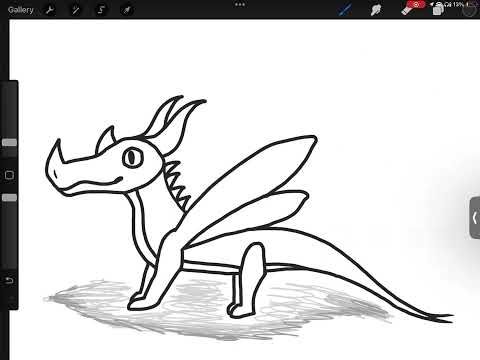
Task: Select the Brush paint tool
Action: click(x=345, y=10)
